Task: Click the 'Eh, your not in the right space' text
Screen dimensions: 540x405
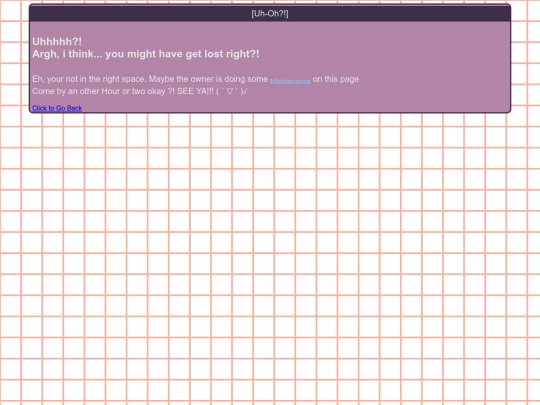Action: (88, 79)
